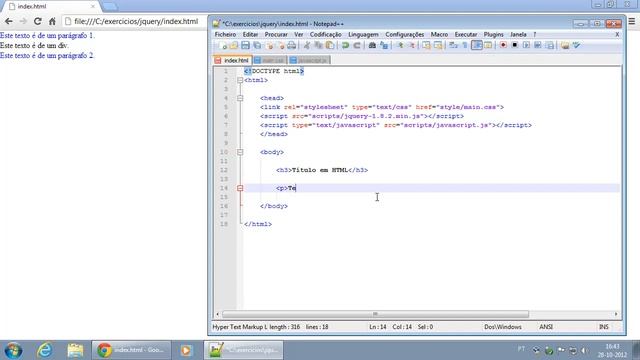The width and height of the screenshot is (640, 360).
Task: Open the Janela menu
Action: (518, 35)
